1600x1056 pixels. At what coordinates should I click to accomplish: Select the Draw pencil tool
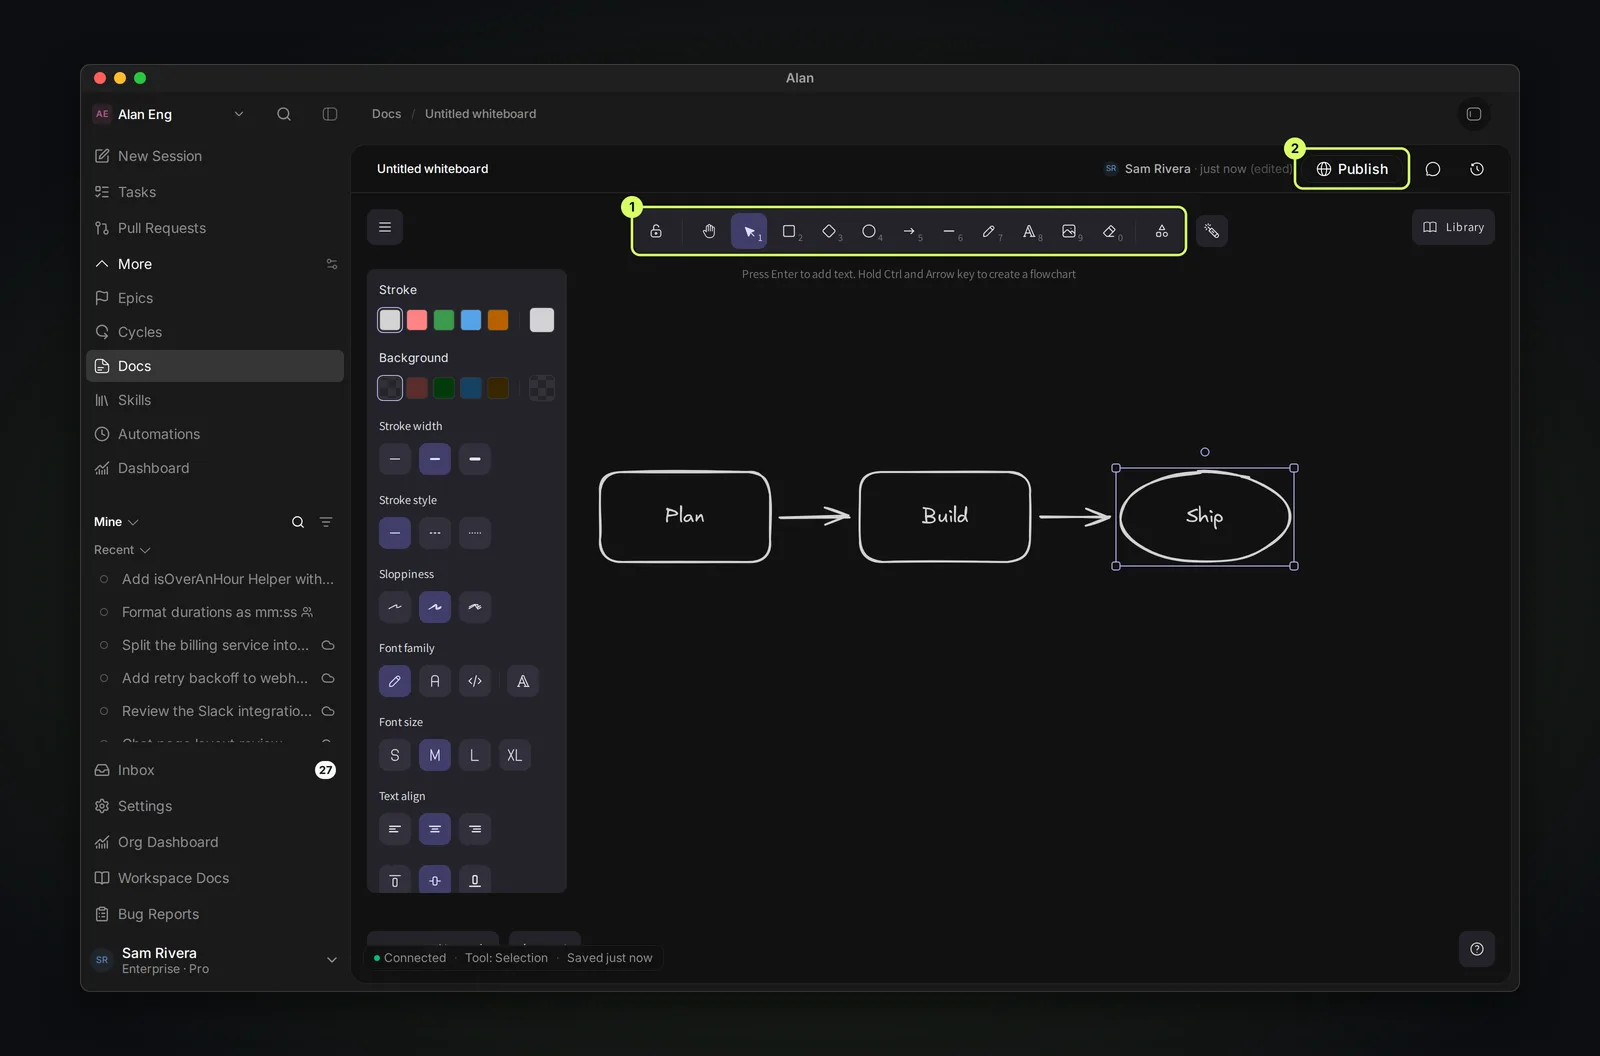click(x=989, y=231)
